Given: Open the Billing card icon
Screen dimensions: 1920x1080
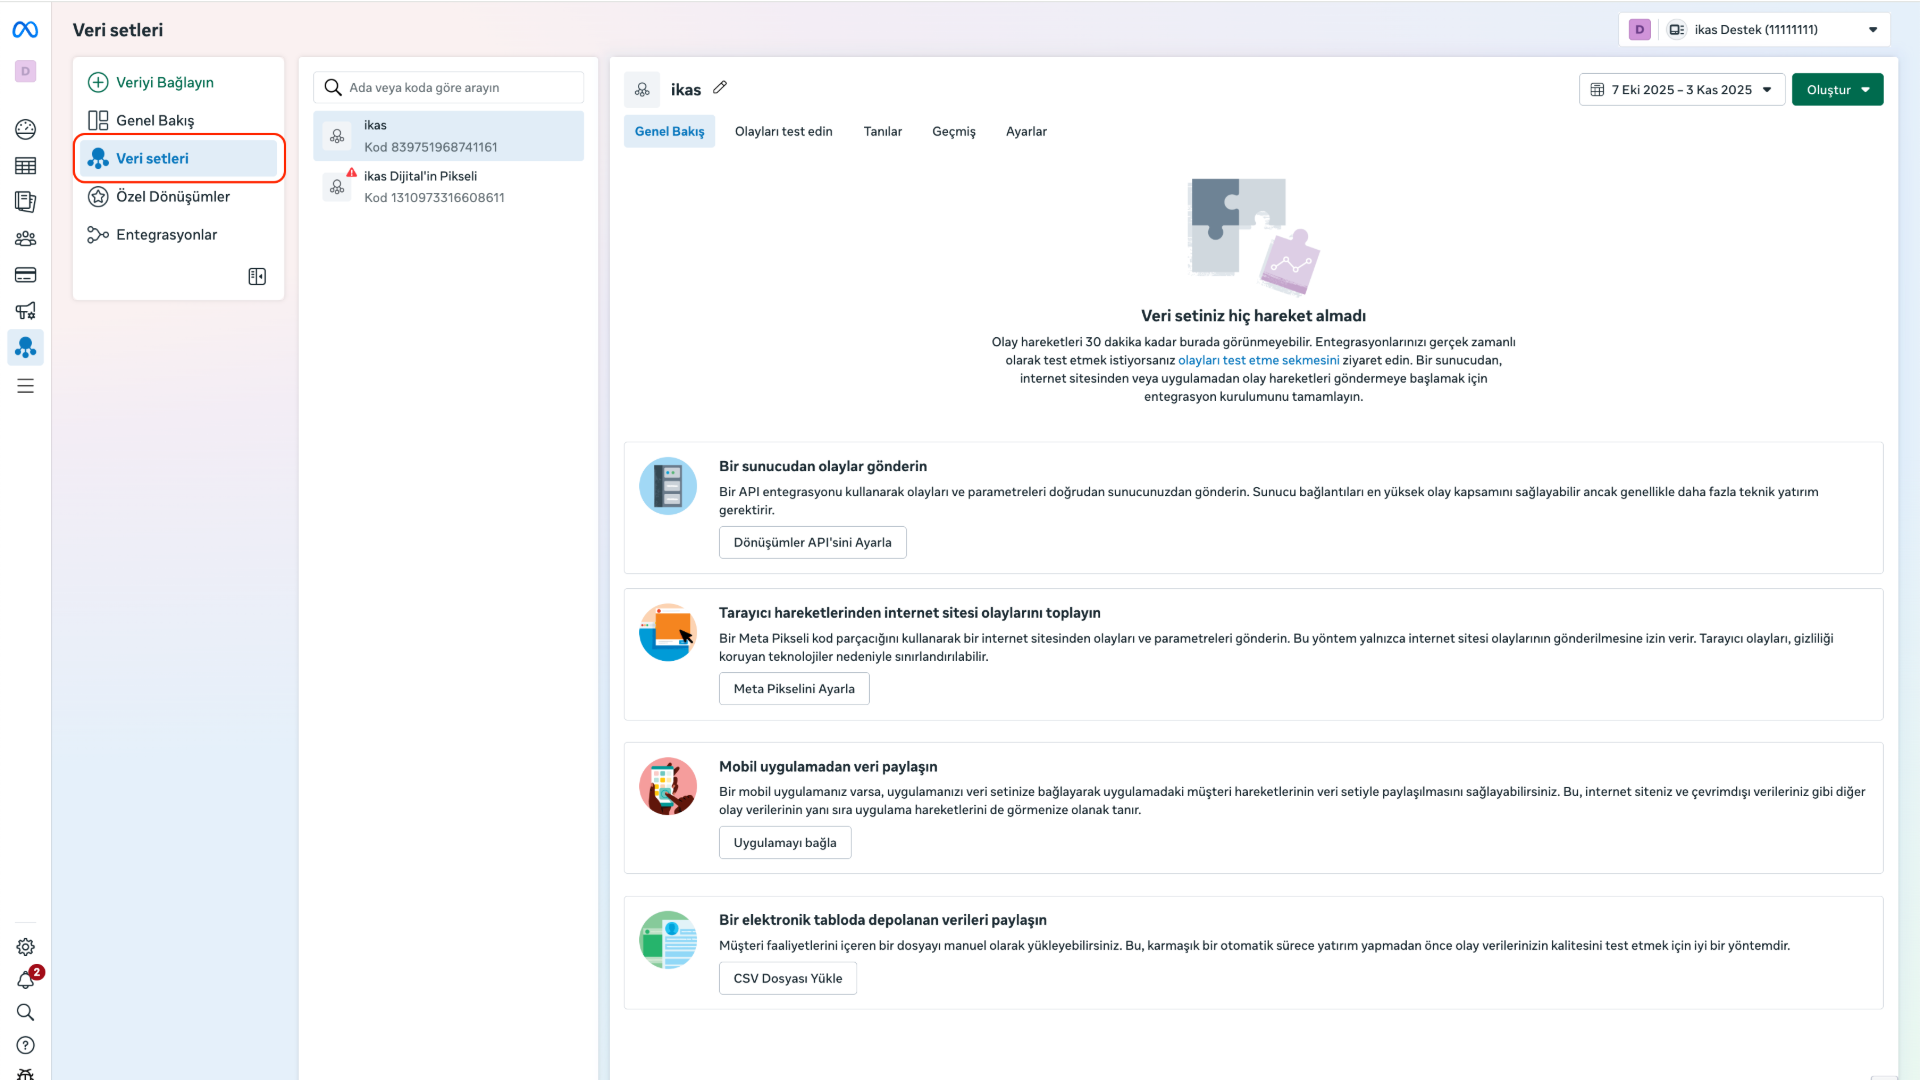Looking at the screenshot, I should pyautogui.click(x=26, y=275).
